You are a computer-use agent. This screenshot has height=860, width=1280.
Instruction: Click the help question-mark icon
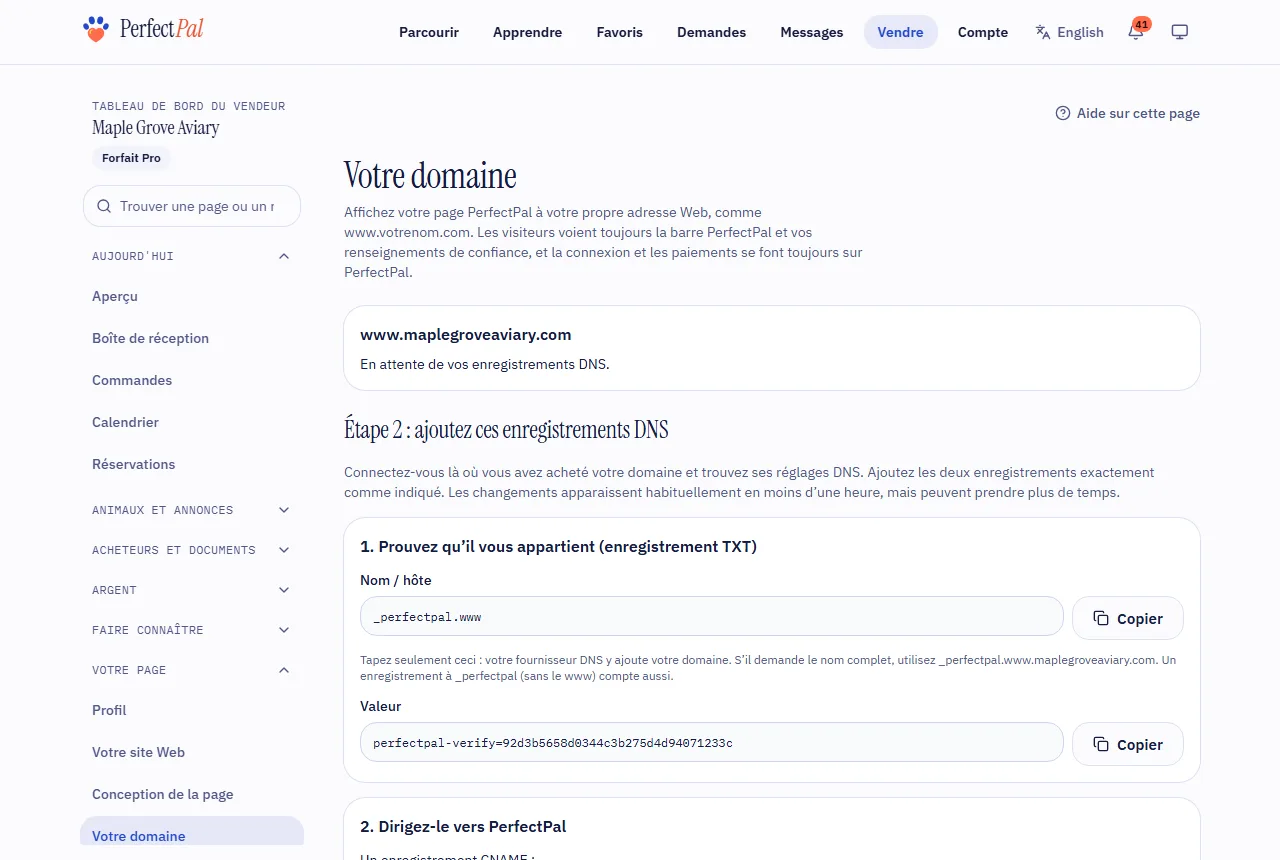coord(1063,113)
